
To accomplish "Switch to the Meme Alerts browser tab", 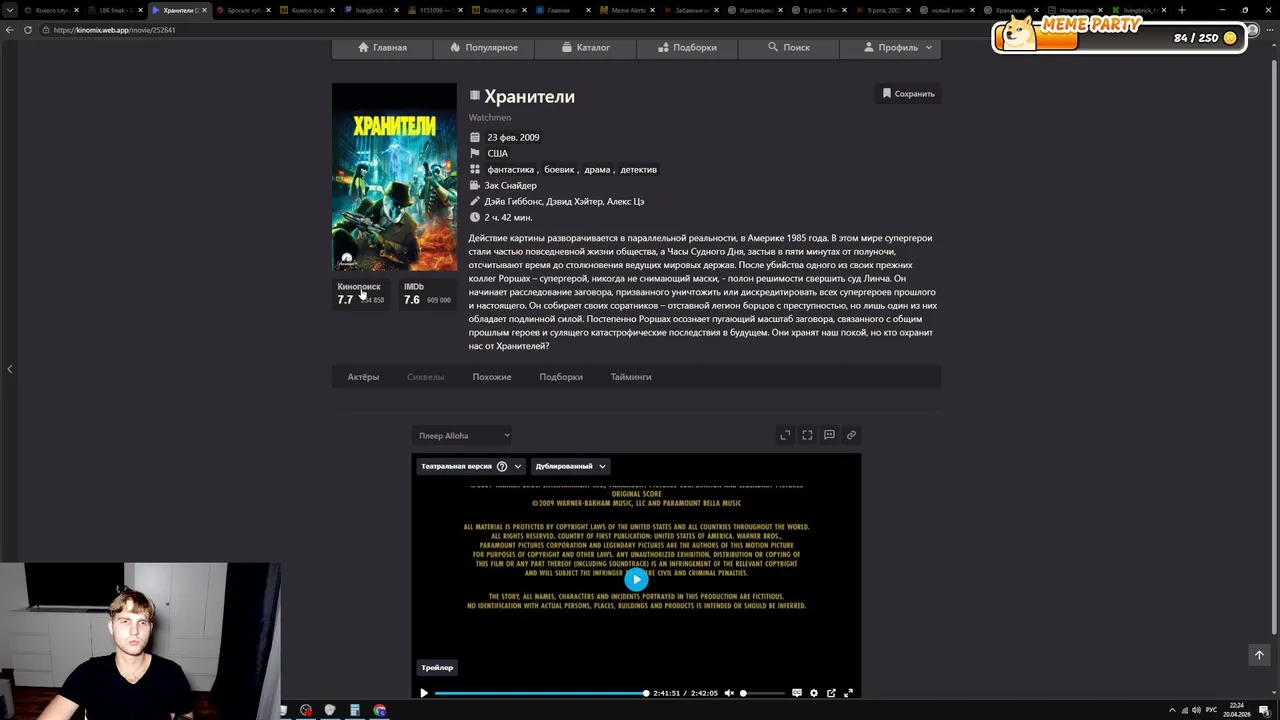I will click(627, 10).
